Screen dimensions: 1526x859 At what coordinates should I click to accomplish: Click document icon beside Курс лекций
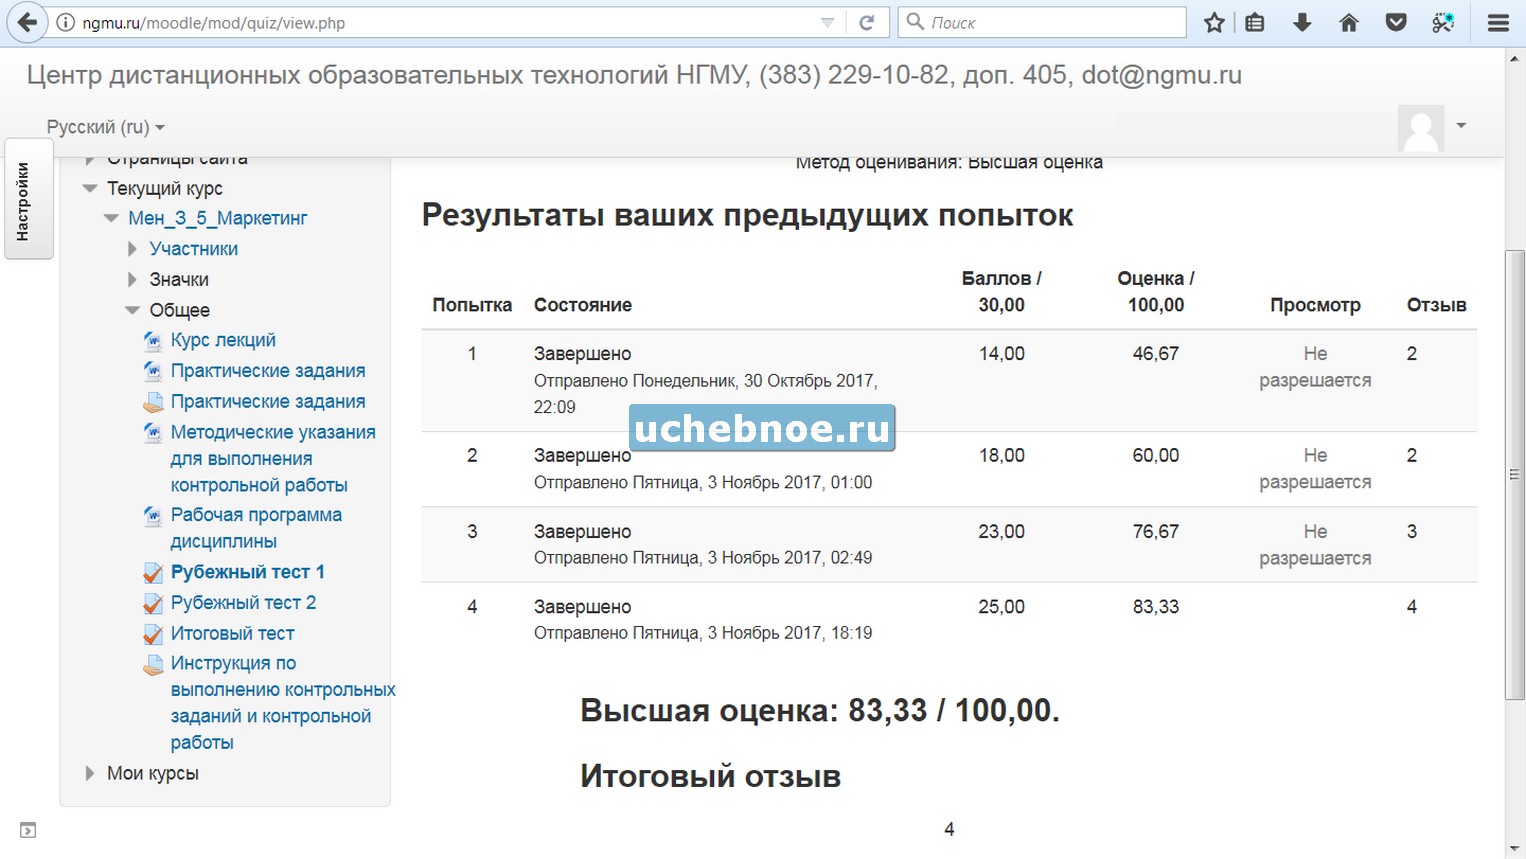click(153, 341)
